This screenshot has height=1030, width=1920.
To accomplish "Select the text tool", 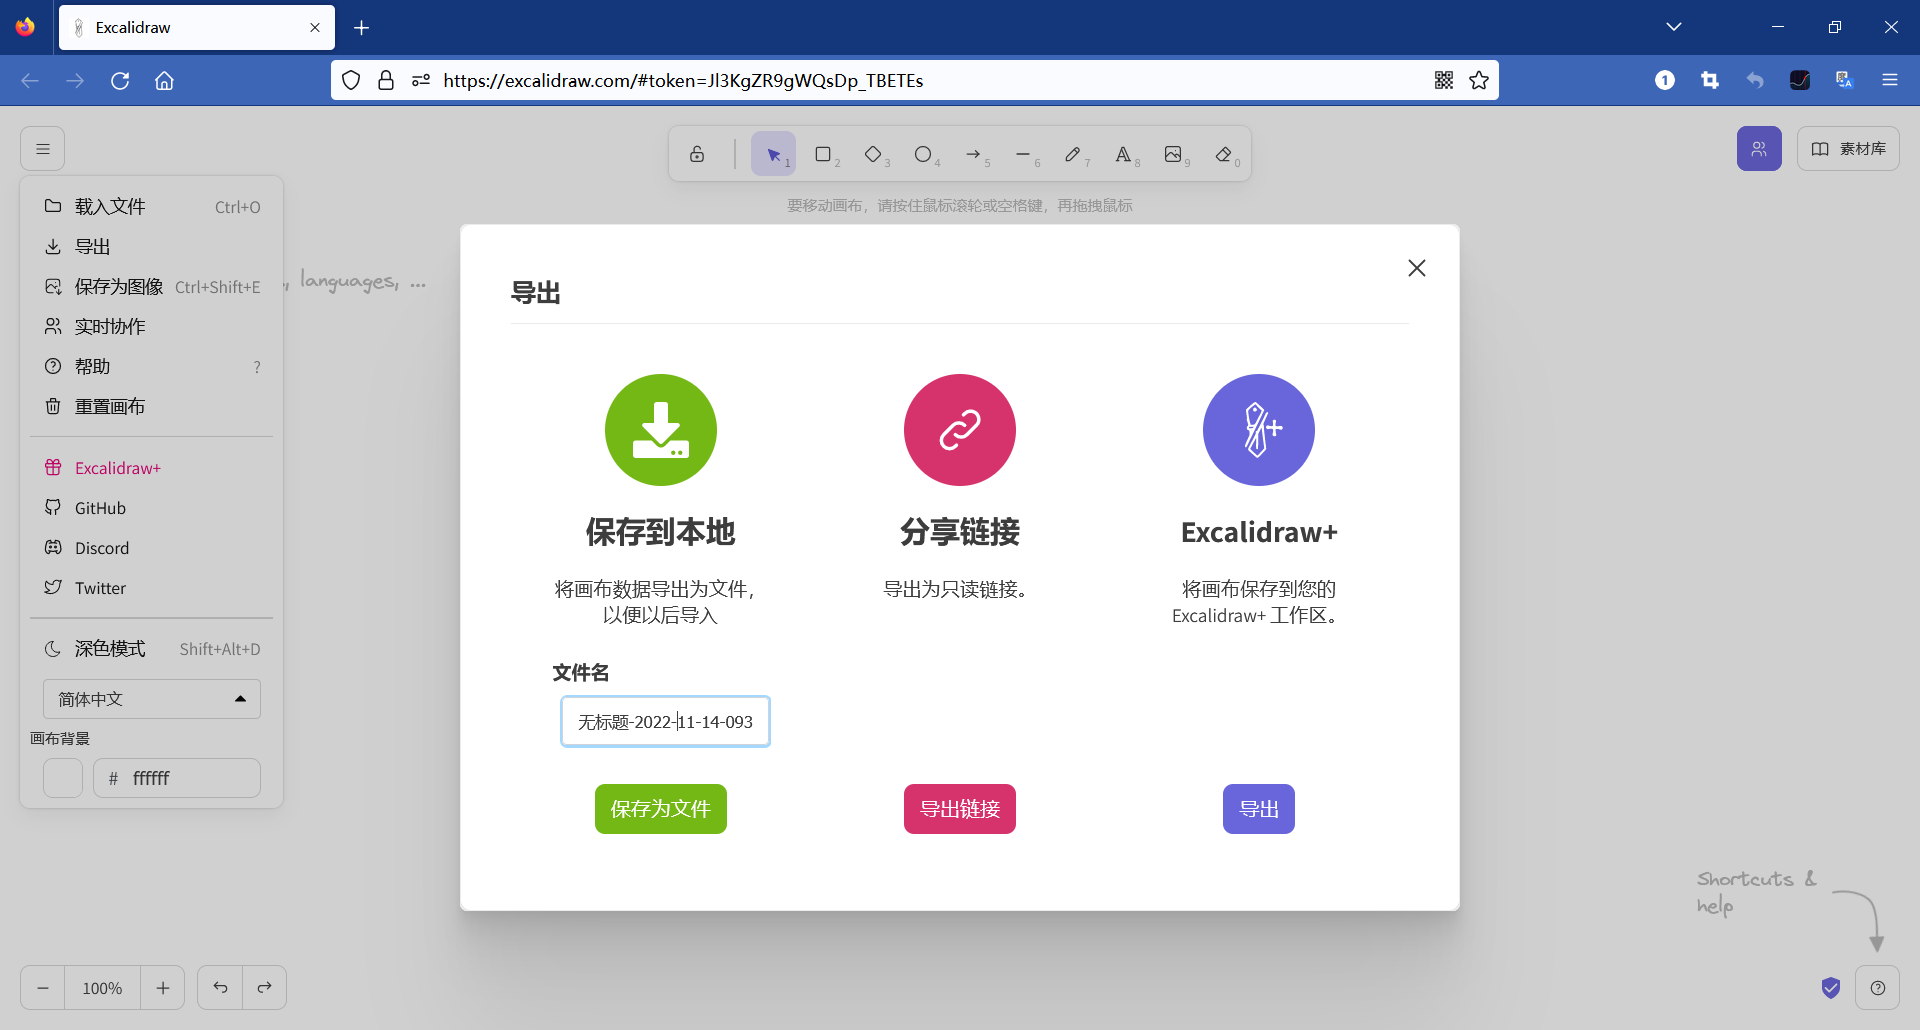I will pos(1123,154).
